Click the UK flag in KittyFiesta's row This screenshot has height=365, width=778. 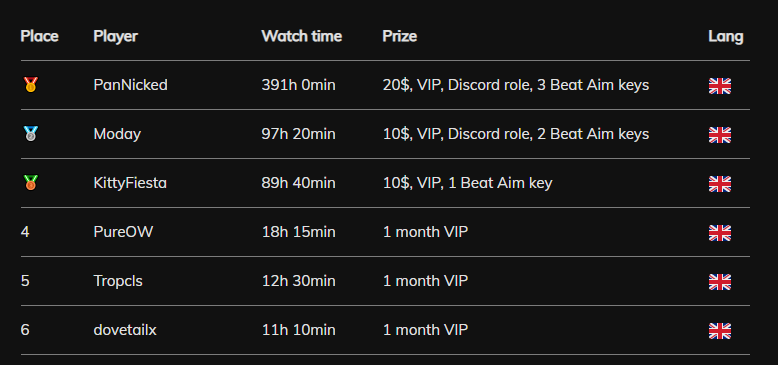[x=719, y=184]
